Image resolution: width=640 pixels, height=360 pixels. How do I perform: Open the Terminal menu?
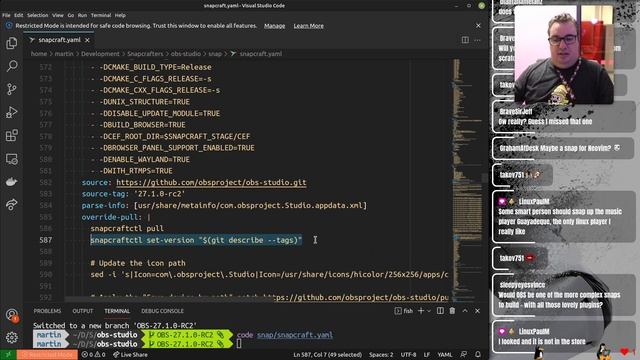pyautogui.click(x=101, y=15)
